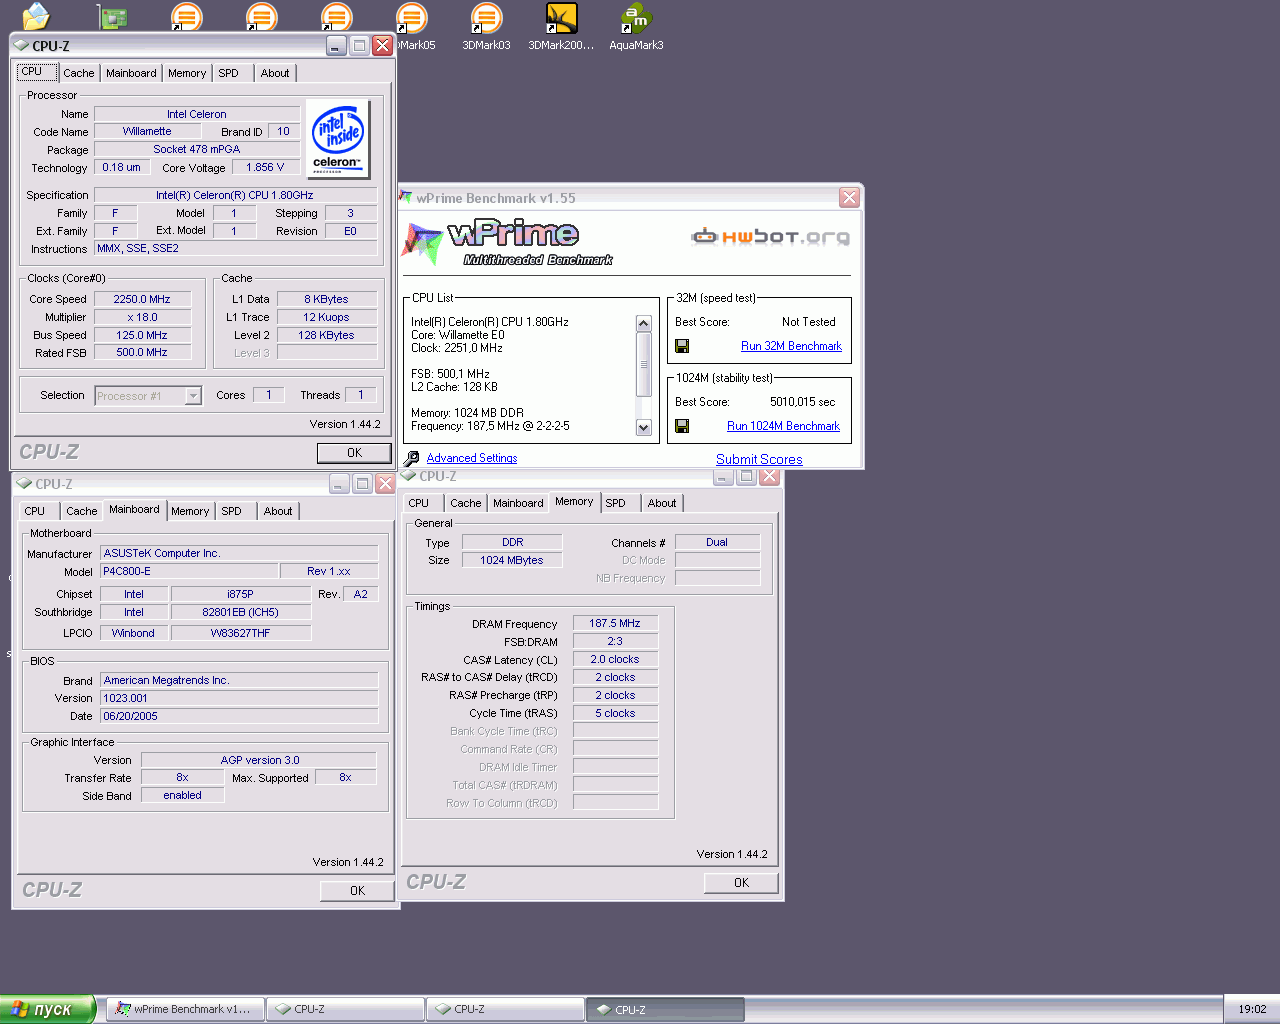Click the CPU List scrollbar thumb
Screen dimensions: 1280x1024
643,365
